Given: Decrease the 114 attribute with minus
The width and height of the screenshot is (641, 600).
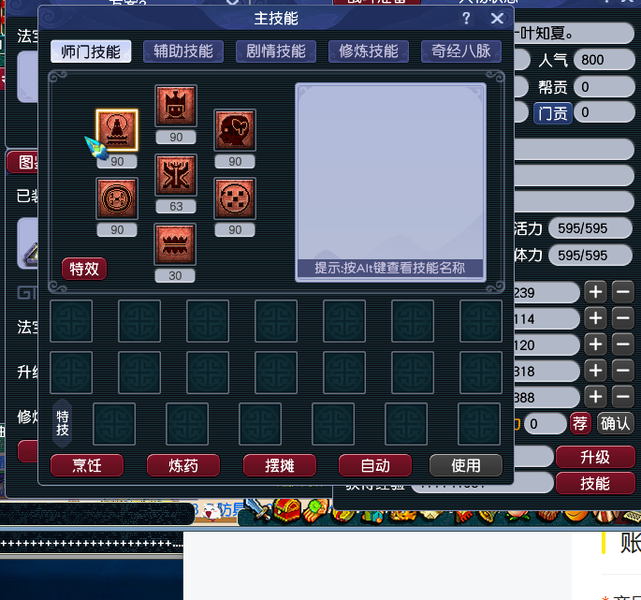Looking at the screenshot, I should coord(623,318).
